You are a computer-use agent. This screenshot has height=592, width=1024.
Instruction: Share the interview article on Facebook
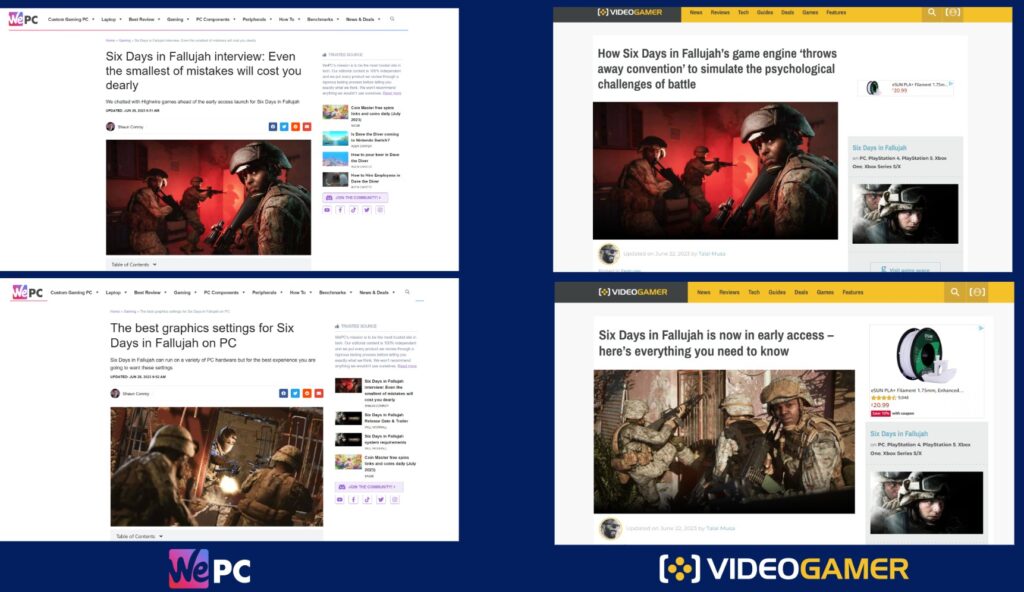[x=272, y=127]
